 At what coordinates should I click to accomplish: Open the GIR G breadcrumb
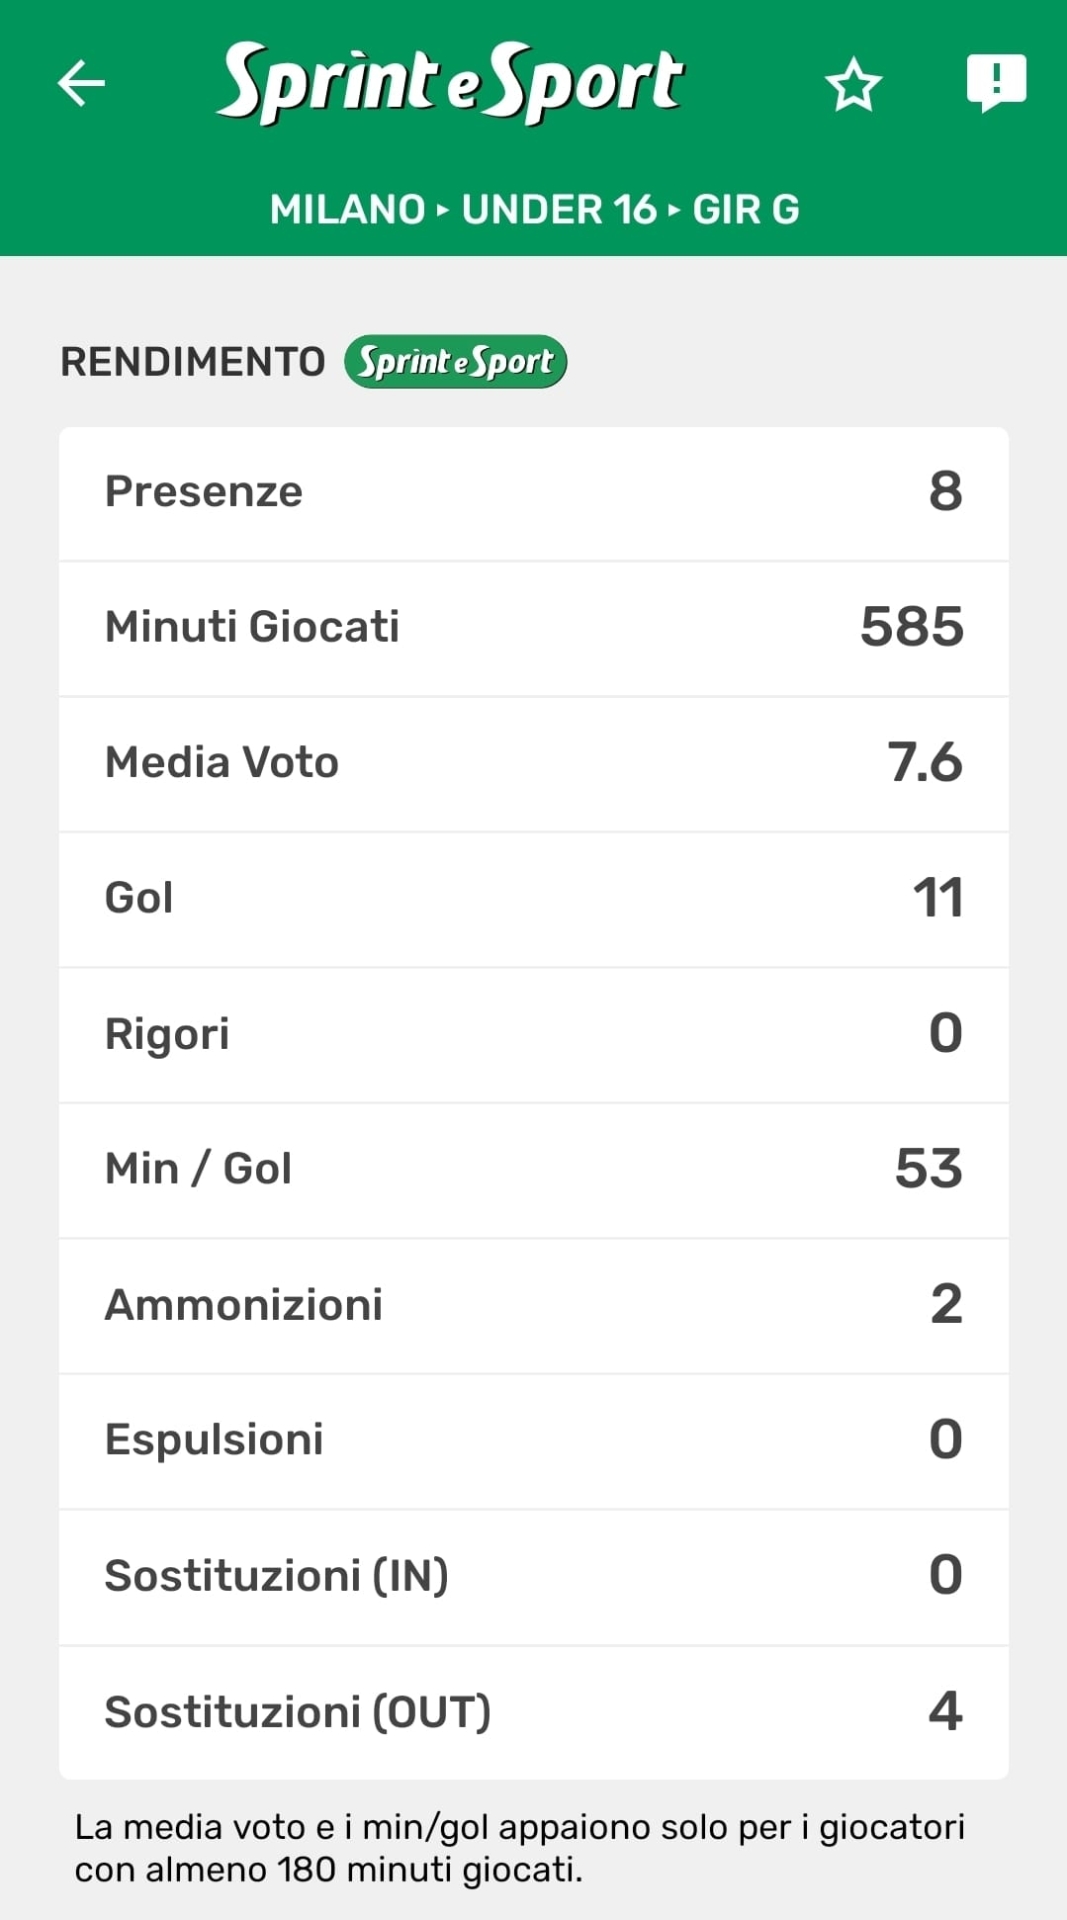pos(746,210)
